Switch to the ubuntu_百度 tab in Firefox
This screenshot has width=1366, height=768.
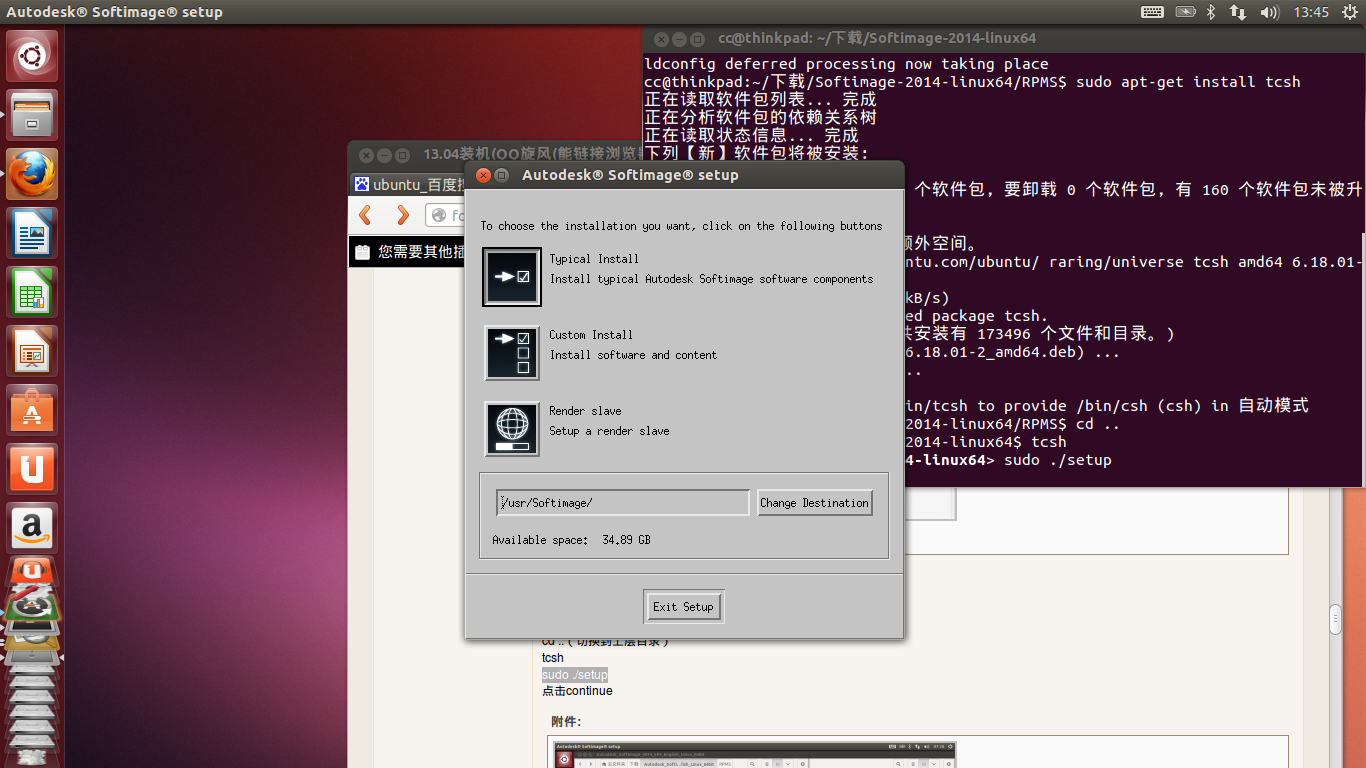coord(410,184)
